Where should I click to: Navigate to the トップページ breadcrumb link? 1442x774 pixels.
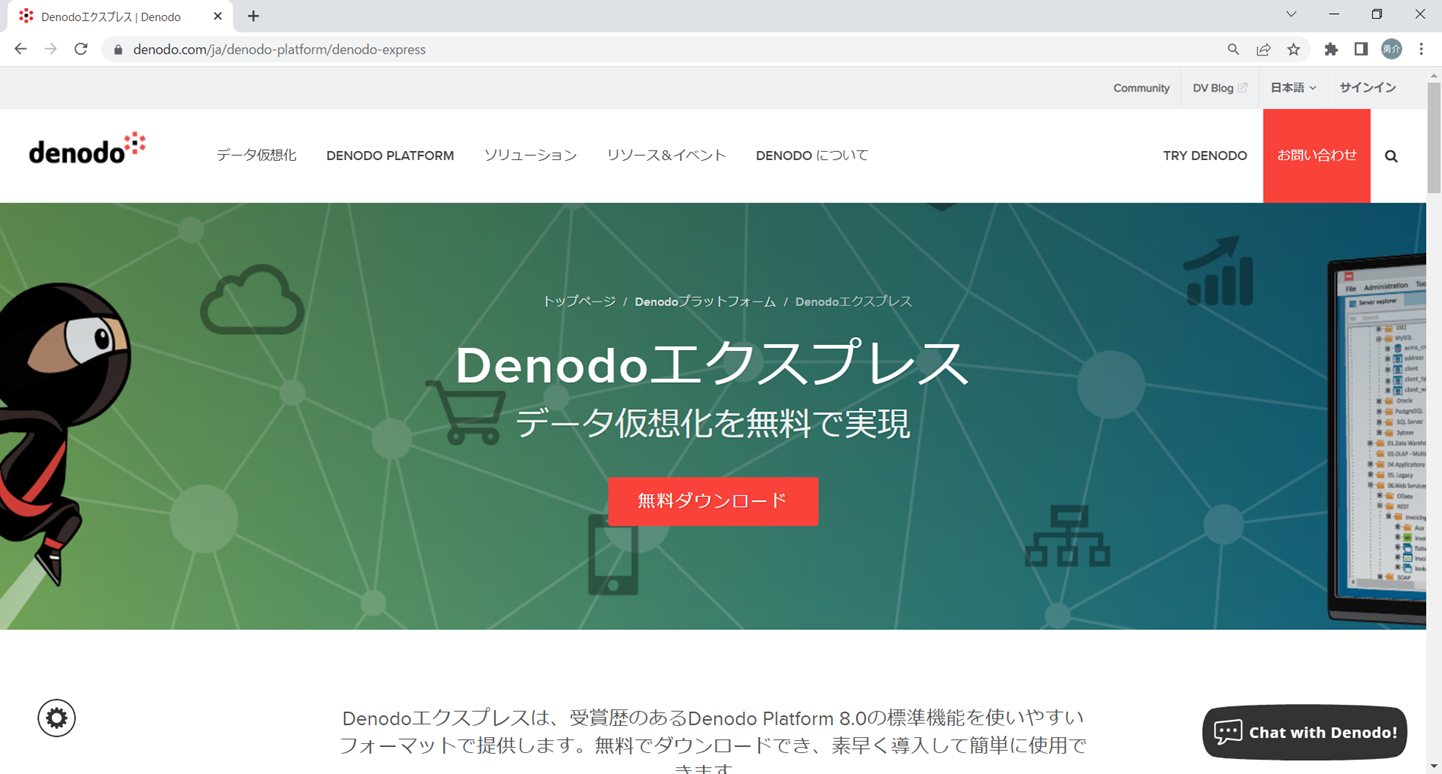click(579, 300)
